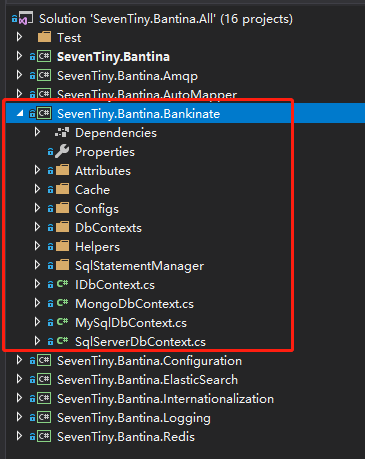Click the Test folder icon

click(x=44, y=37)
